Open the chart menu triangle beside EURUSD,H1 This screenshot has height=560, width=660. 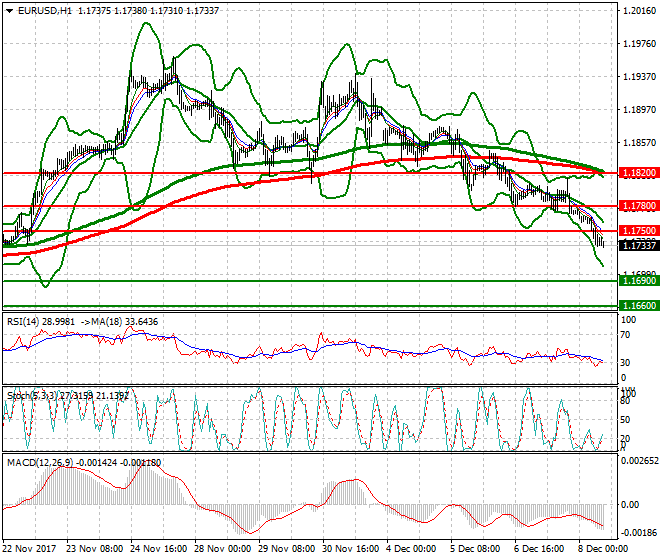tap(10, 11)
